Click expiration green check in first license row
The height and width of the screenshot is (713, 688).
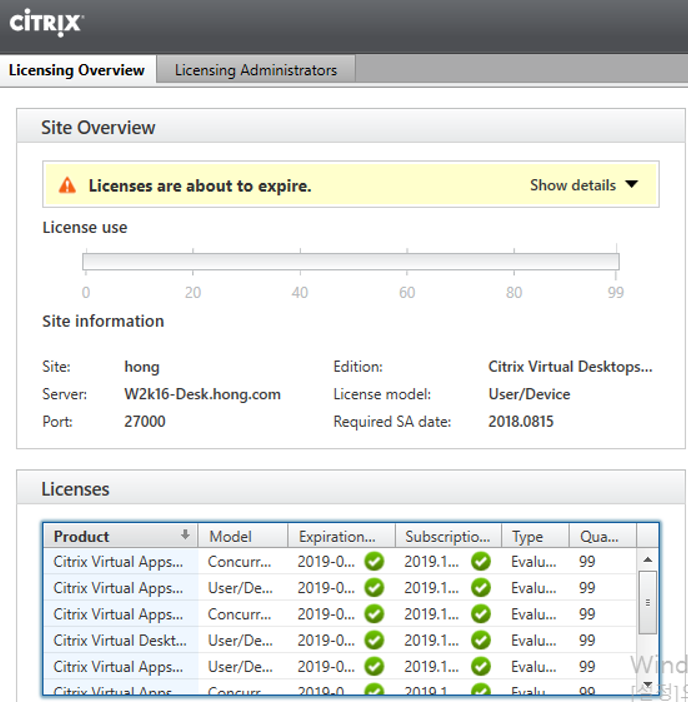374,561
